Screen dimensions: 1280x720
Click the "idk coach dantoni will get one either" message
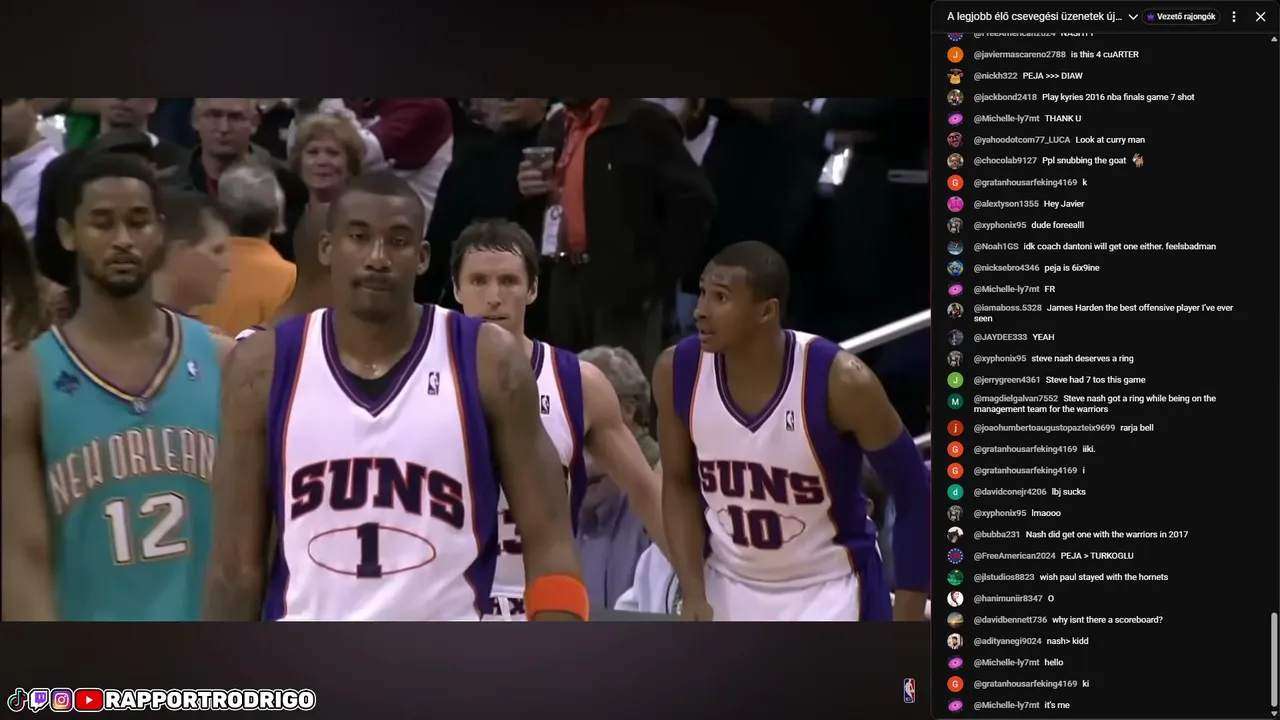coord(1120,247)
